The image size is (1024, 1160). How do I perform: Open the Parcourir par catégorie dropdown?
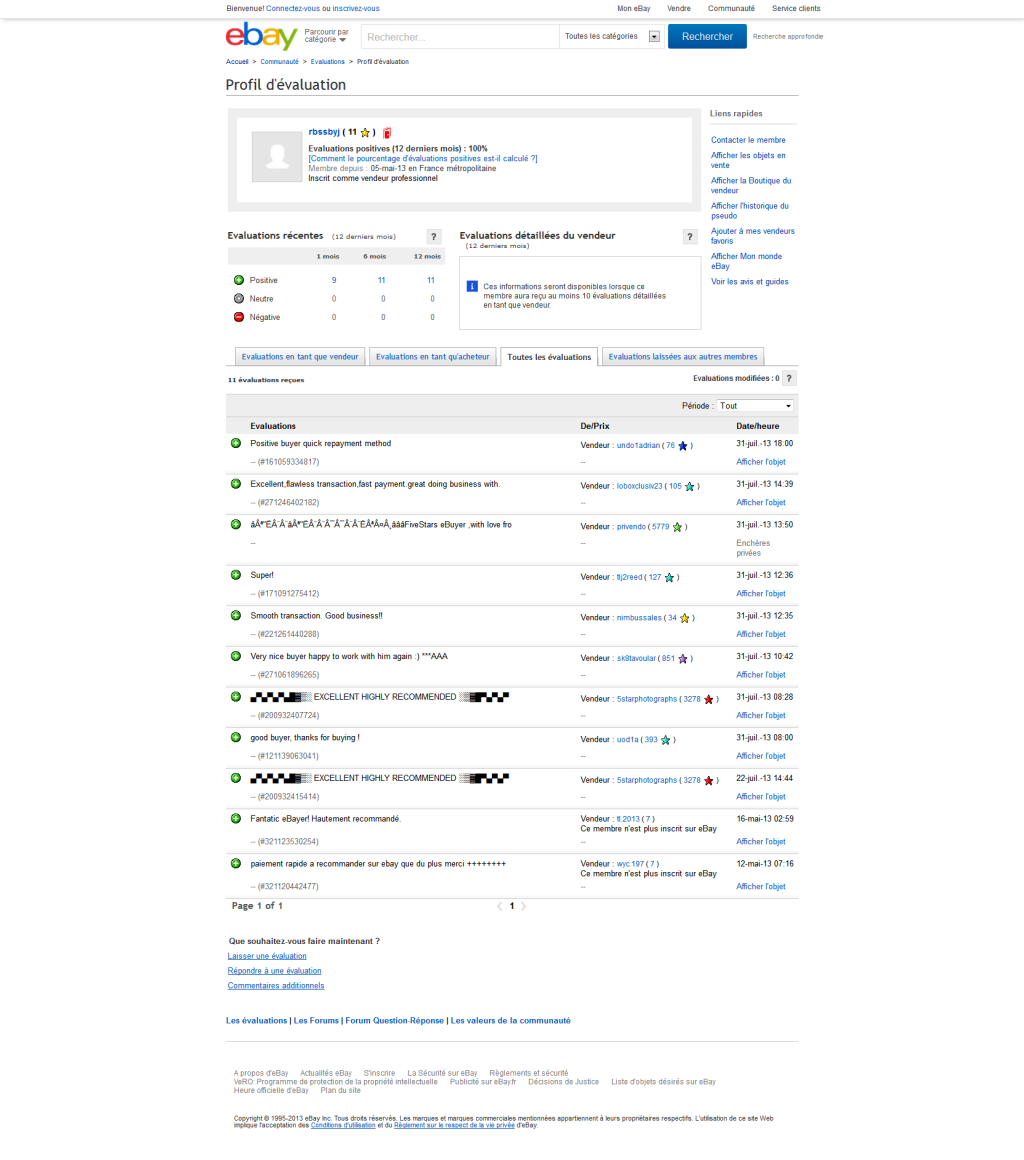click(x=326, y=36)
